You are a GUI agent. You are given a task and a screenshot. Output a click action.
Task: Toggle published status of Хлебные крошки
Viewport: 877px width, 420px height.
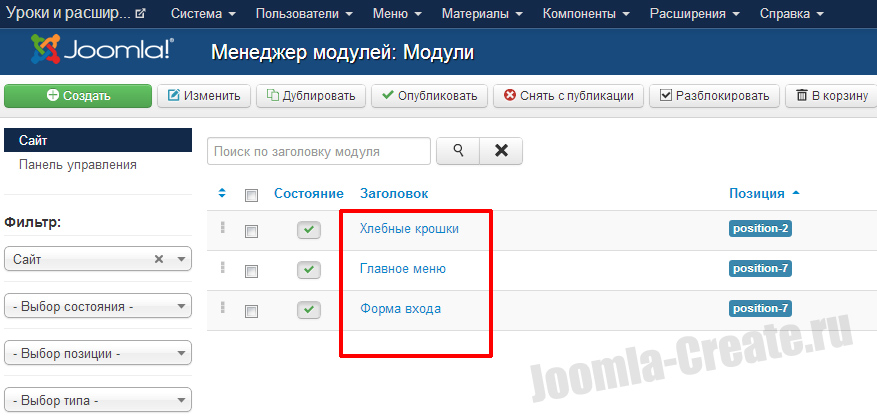click(309, 231)
